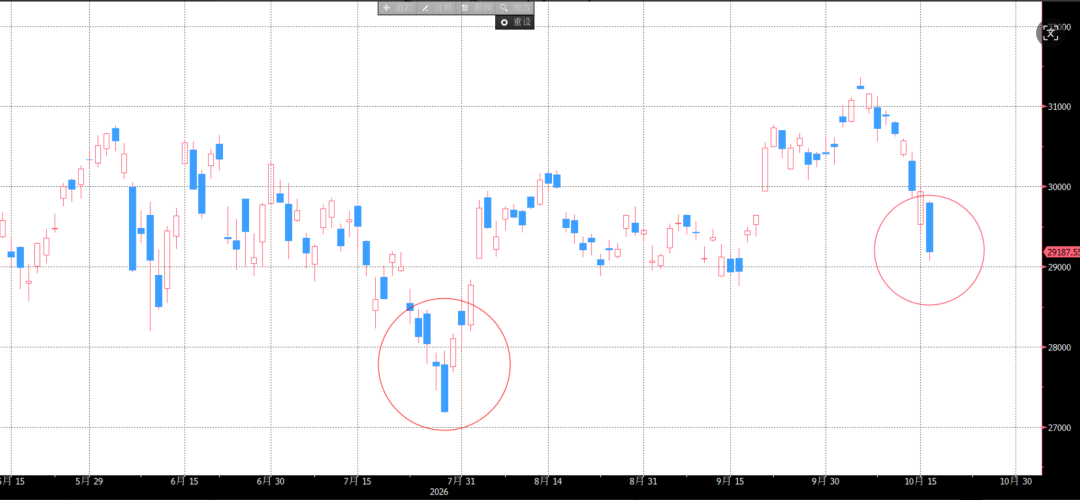
Task: Select the 注释 (annotate) pencil tool
Action: (437, 8)
